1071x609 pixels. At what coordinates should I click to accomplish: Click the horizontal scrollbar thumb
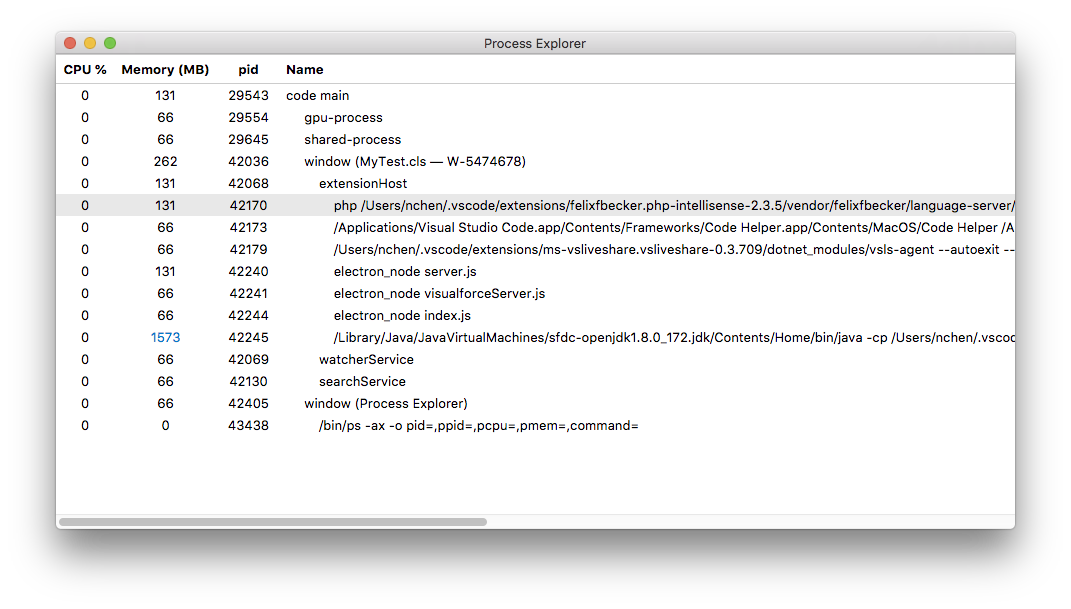coord(273,522)
